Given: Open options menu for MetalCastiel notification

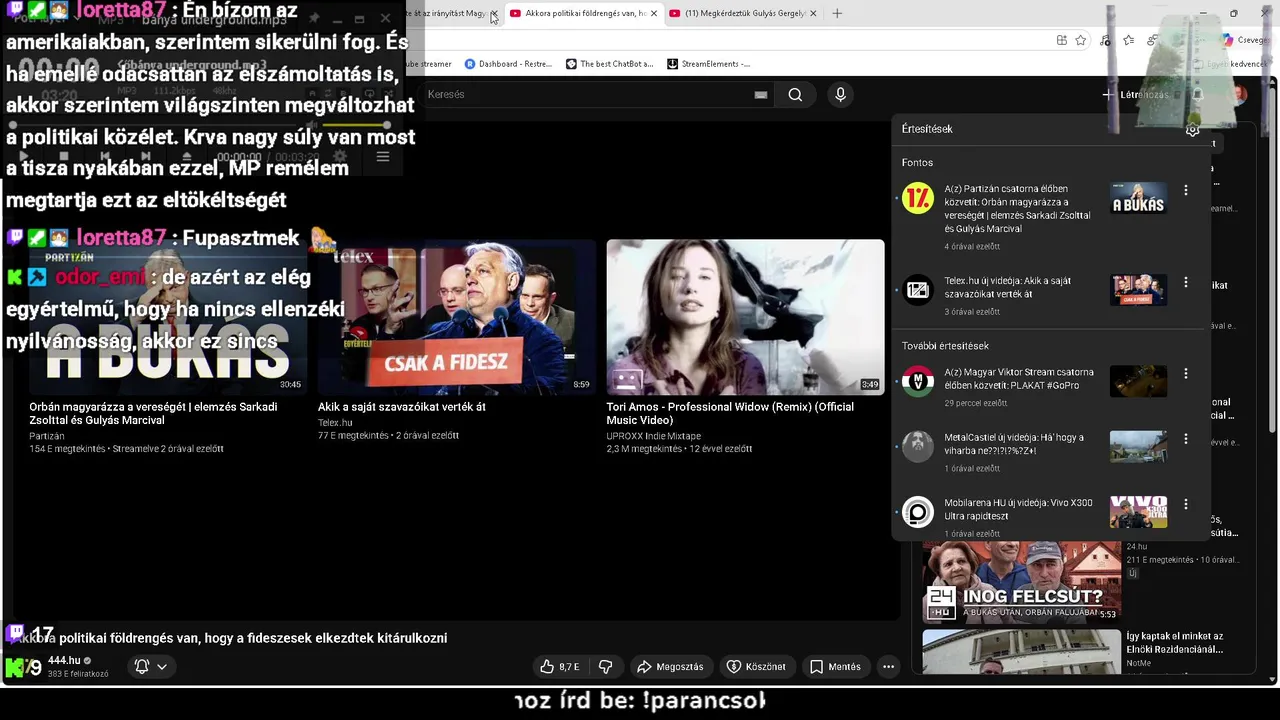Looking at the screenshot, I should pyautogui.click(x=1186, y=439).
